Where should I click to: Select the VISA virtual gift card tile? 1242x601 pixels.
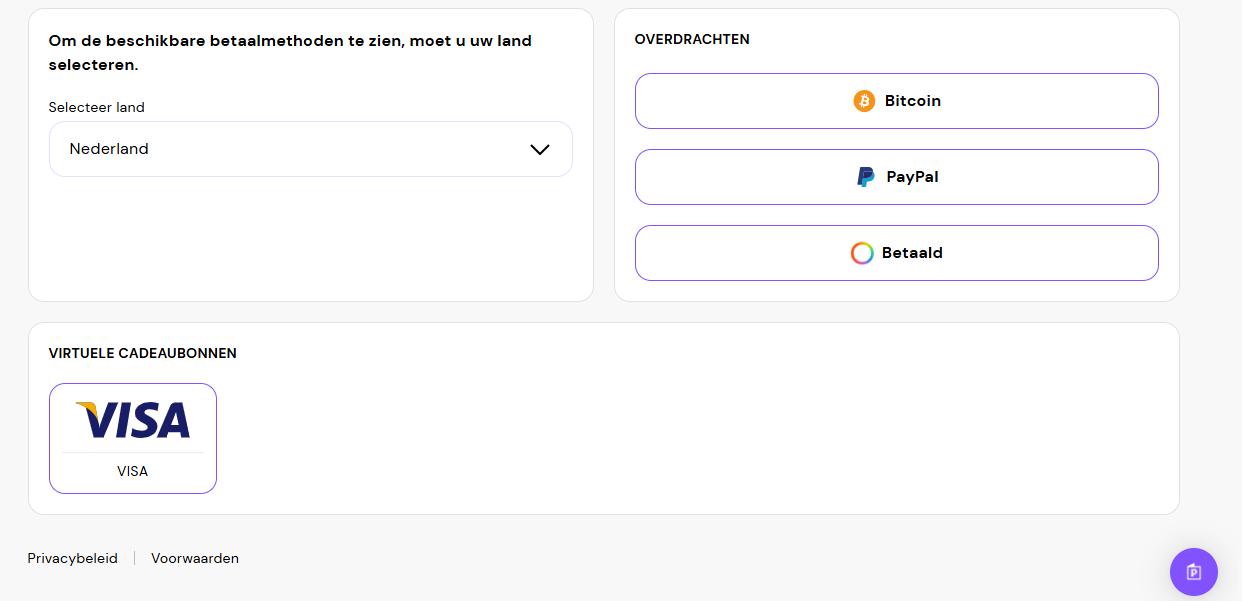tap(133, 438)
